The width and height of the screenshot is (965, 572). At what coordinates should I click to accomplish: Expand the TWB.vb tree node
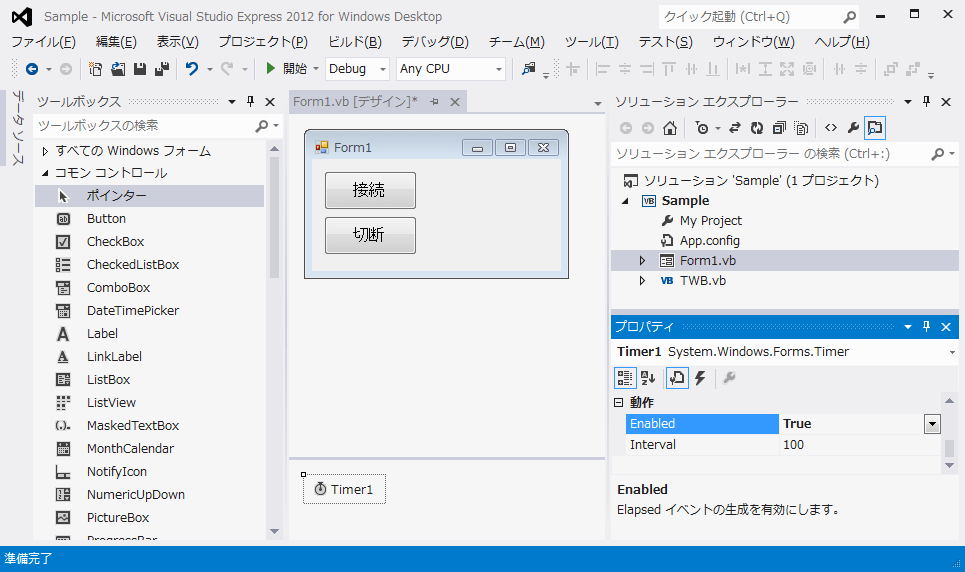pos(642,281)
